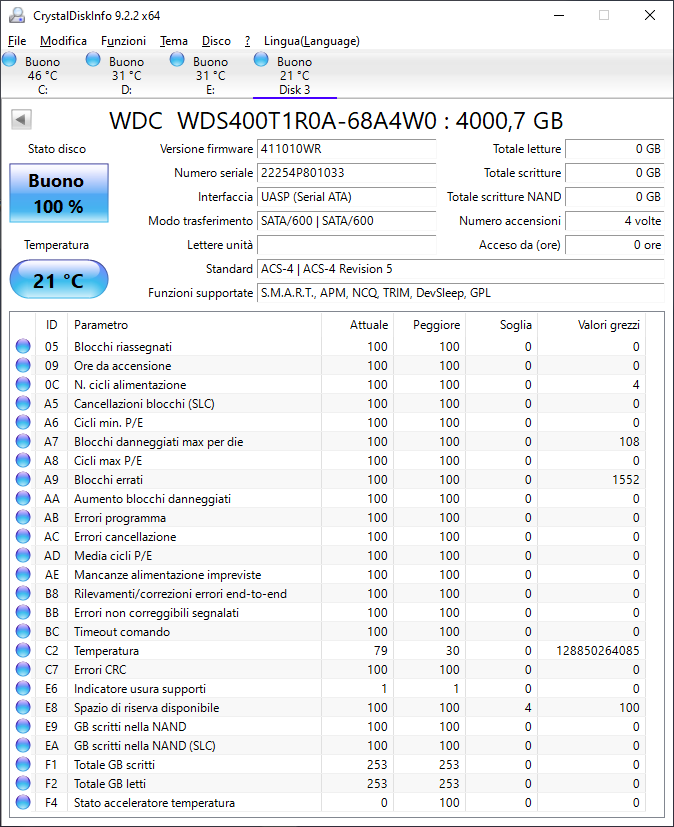Image resolution: width=674 pixels, height=827 pixels.
Task: Switch to disk C: tab at 46 °C
Action: [x=42, y=75]
